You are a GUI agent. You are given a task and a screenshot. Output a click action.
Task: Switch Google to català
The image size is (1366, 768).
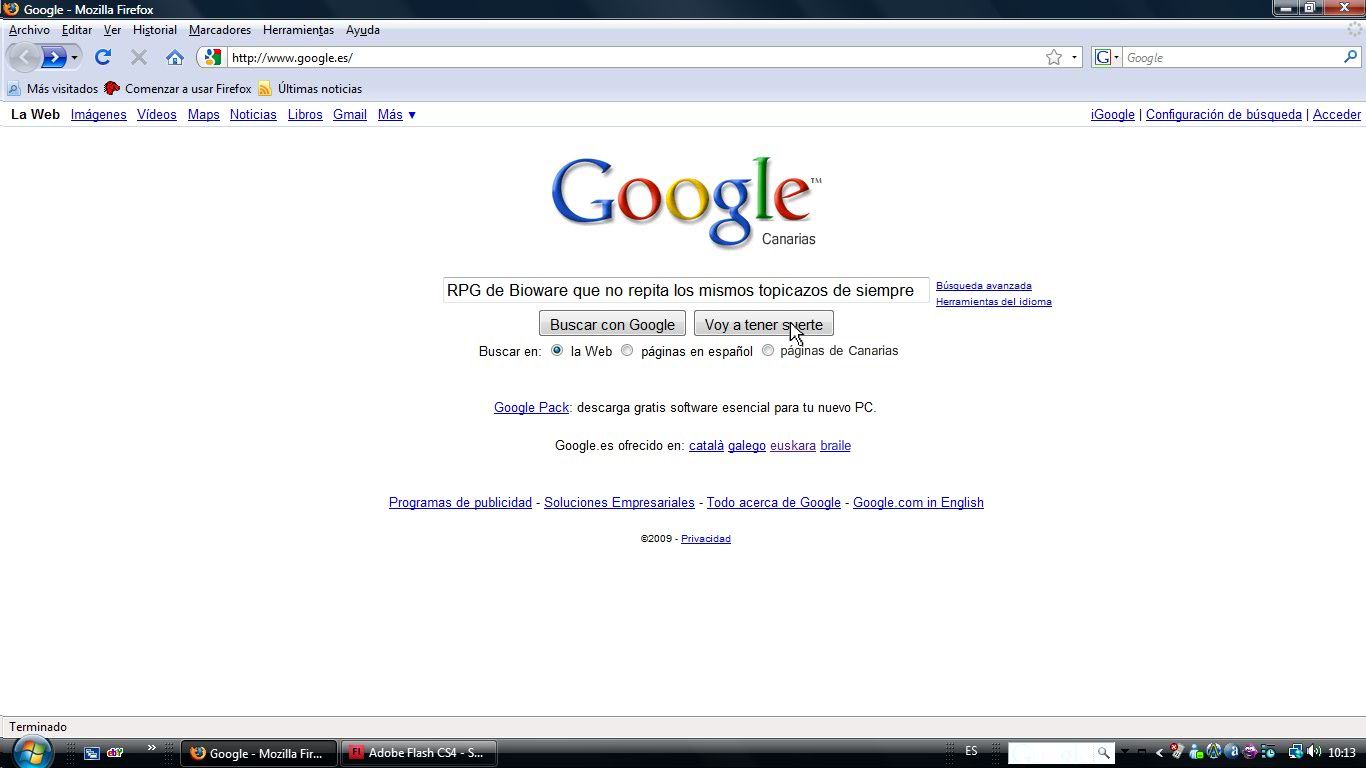coord(706,446)
